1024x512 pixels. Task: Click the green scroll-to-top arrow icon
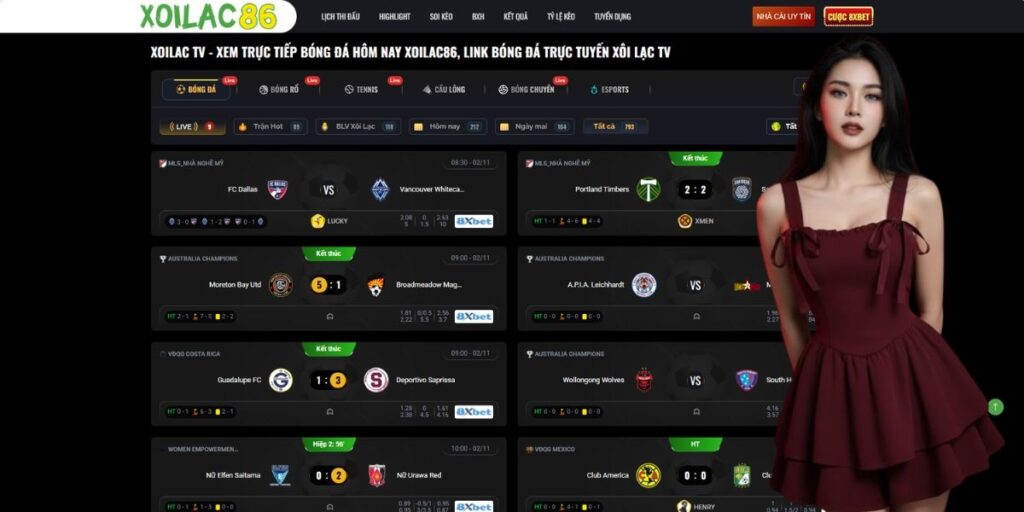995,407
